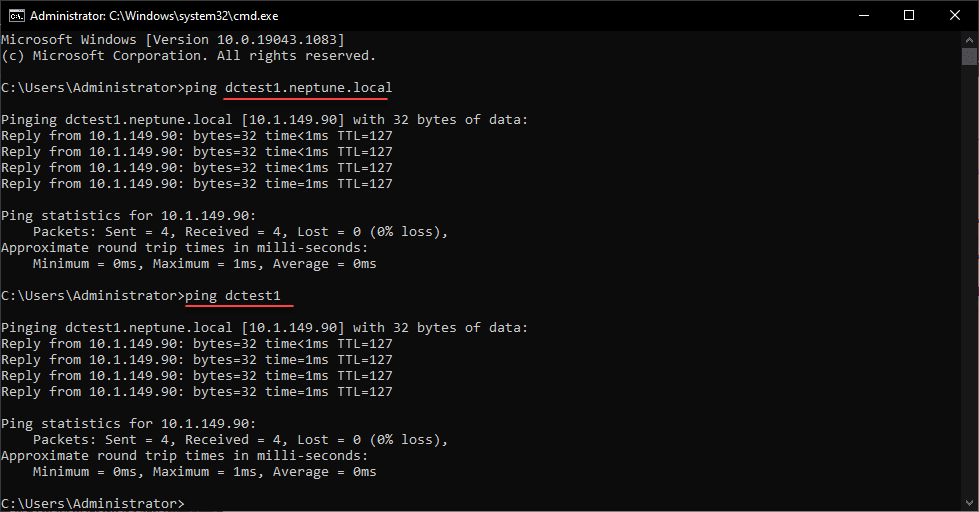Click the Microsoft Windows version line
Screen dimensions: 979x512
pyautogui.click(x=173, y=40)
